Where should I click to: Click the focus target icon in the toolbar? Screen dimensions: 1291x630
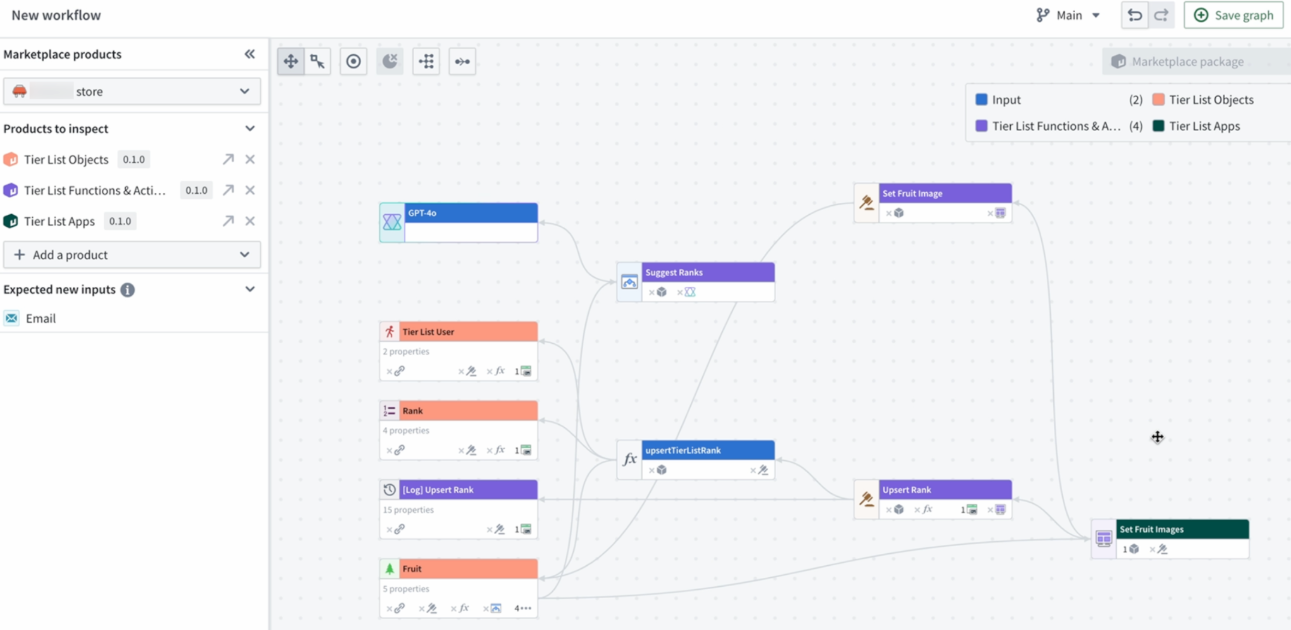(x=353, y=60)
